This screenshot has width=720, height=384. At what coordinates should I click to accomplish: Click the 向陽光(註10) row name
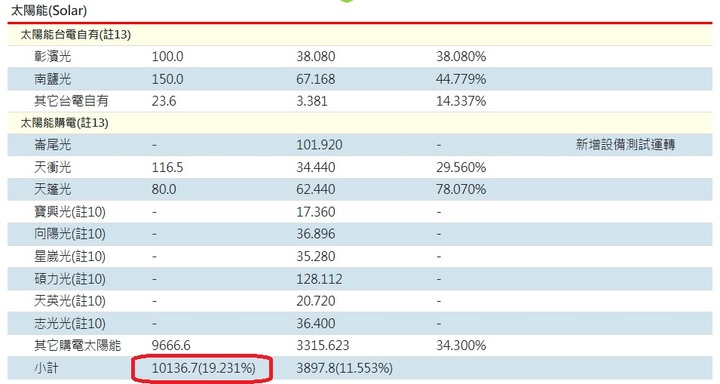pos(70,234)
